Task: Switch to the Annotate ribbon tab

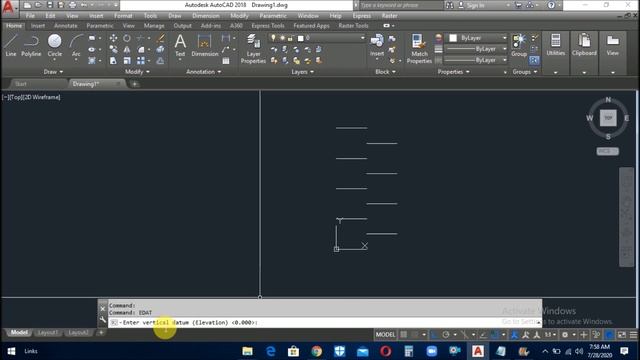Action: (x=65, y=25)
